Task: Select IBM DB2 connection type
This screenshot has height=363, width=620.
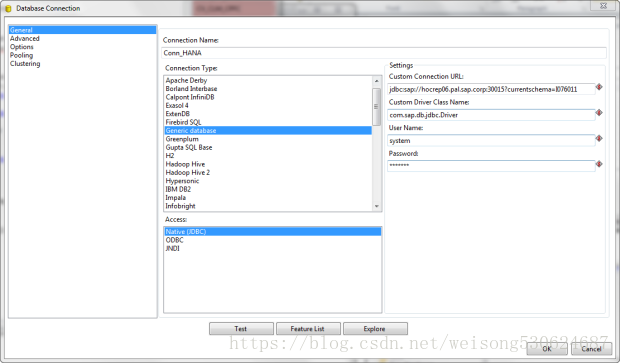Action: pos(268,189)
